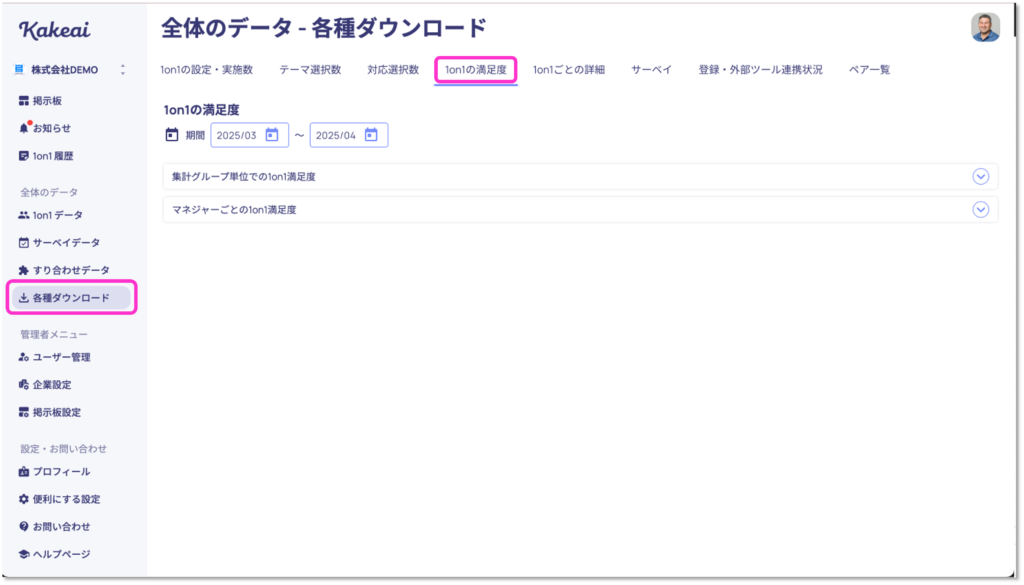
Task: Click the Kakeai logo
Action: pyautogui.click(x=55, y=29)
